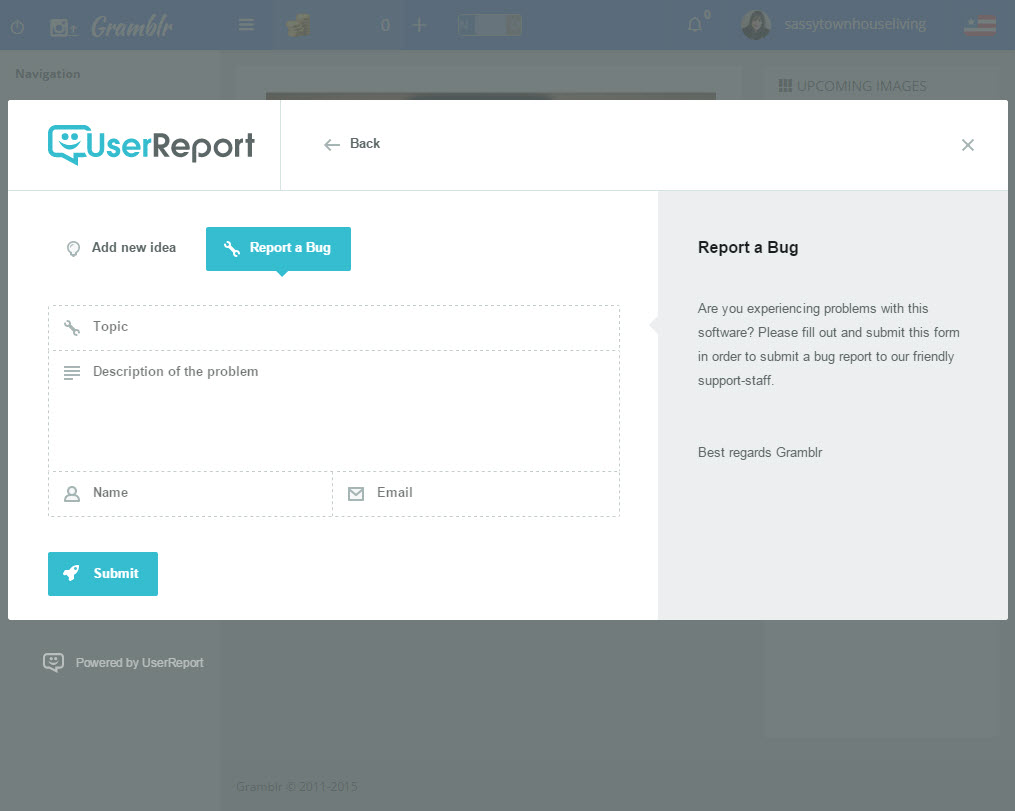1015x811 pixels.
Task: Open the hamburger menu icon
Action: (246, 25)
